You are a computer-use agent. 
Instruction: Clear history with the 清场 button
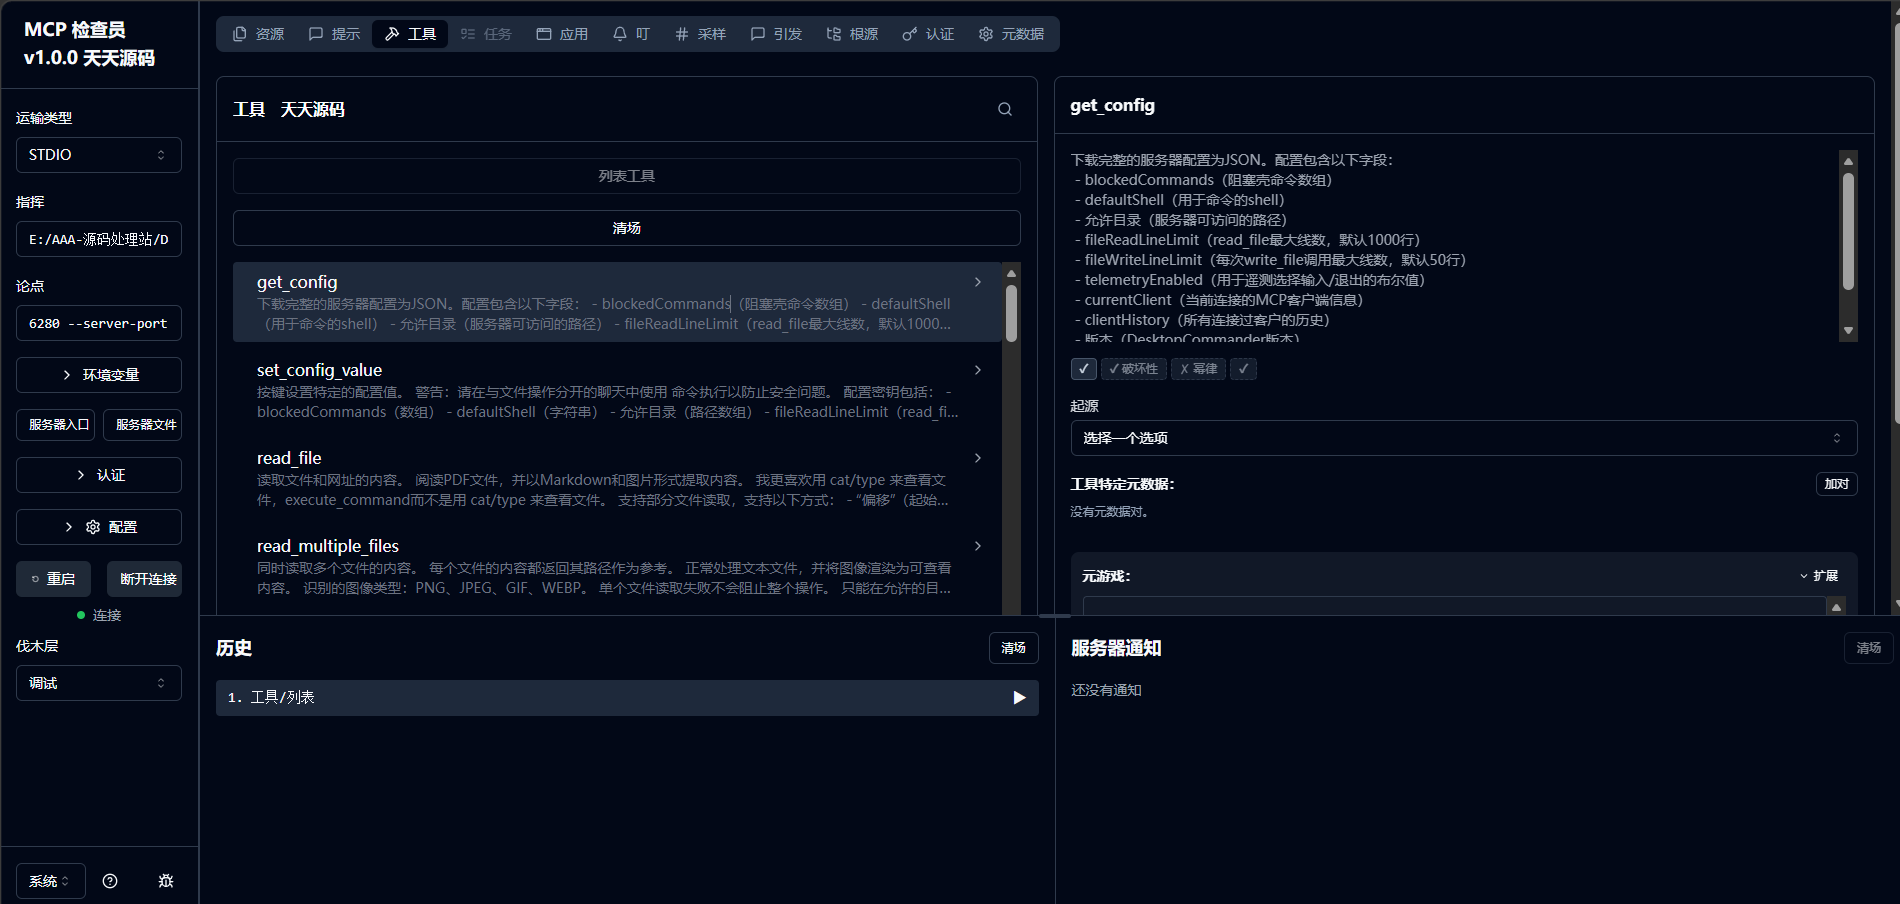coord(1014,648)
